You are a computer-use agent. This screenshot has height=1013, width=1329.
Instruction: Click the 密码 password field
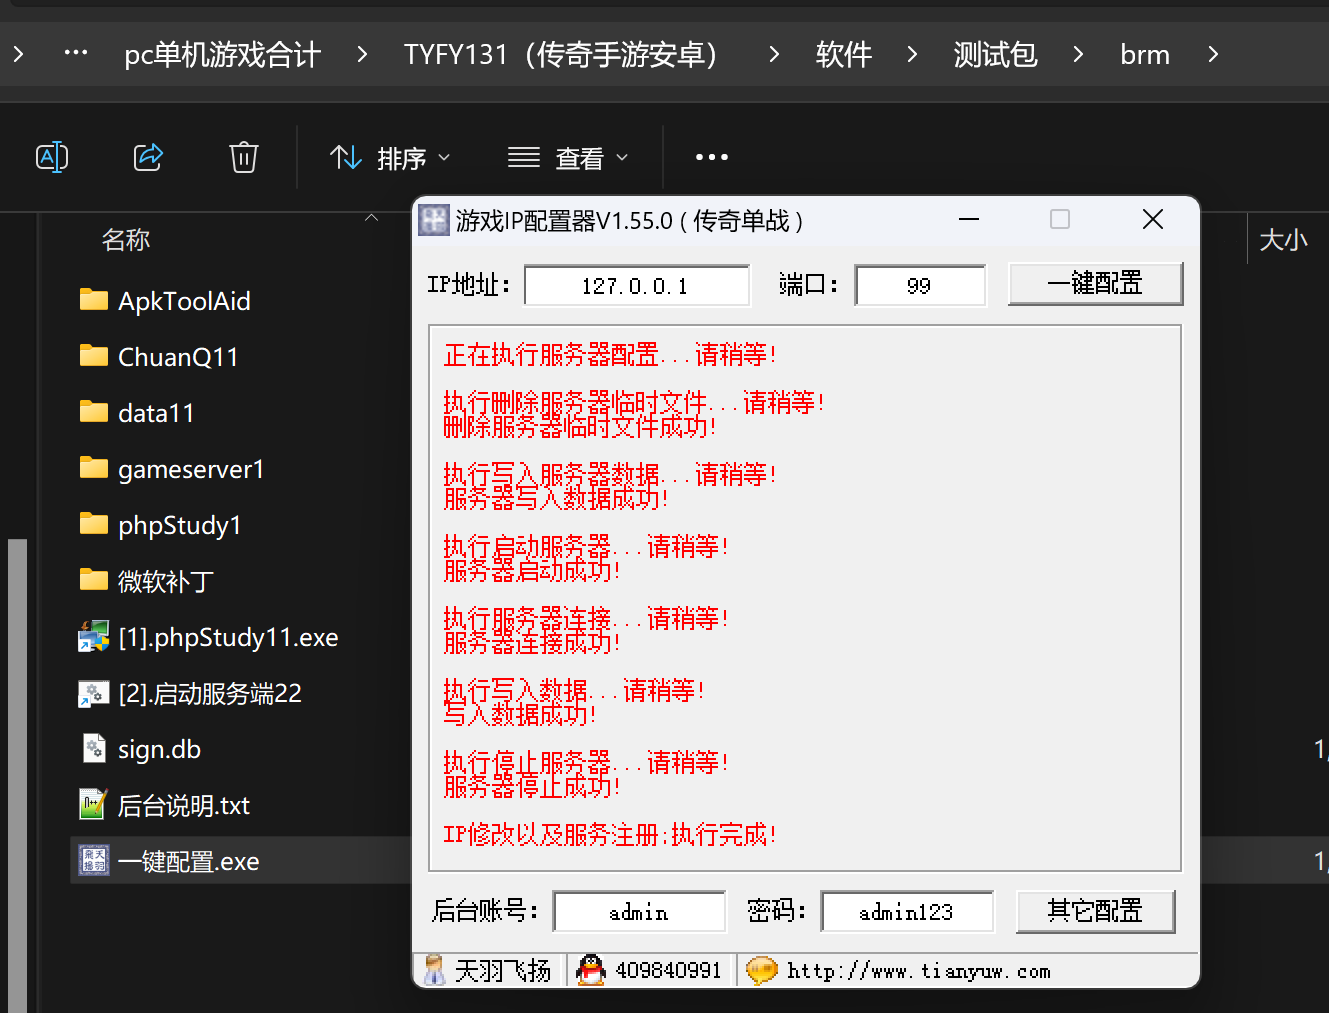tap(907, 912)
